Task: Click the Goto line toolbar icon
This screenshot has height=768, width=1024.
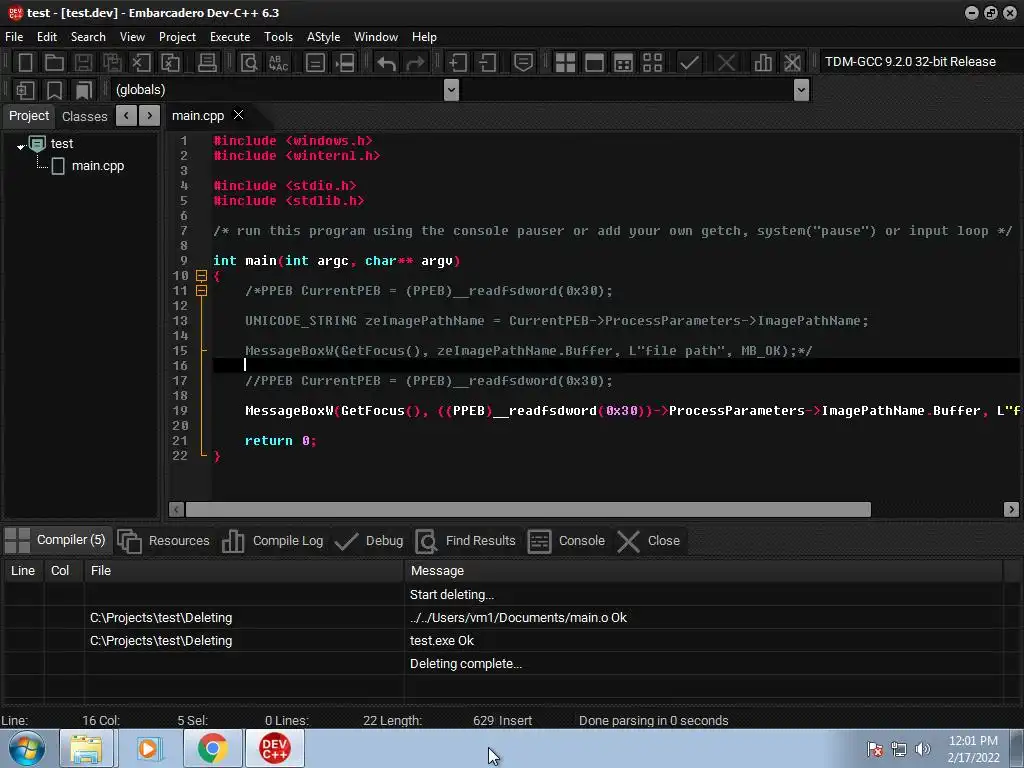Action: 344,63
